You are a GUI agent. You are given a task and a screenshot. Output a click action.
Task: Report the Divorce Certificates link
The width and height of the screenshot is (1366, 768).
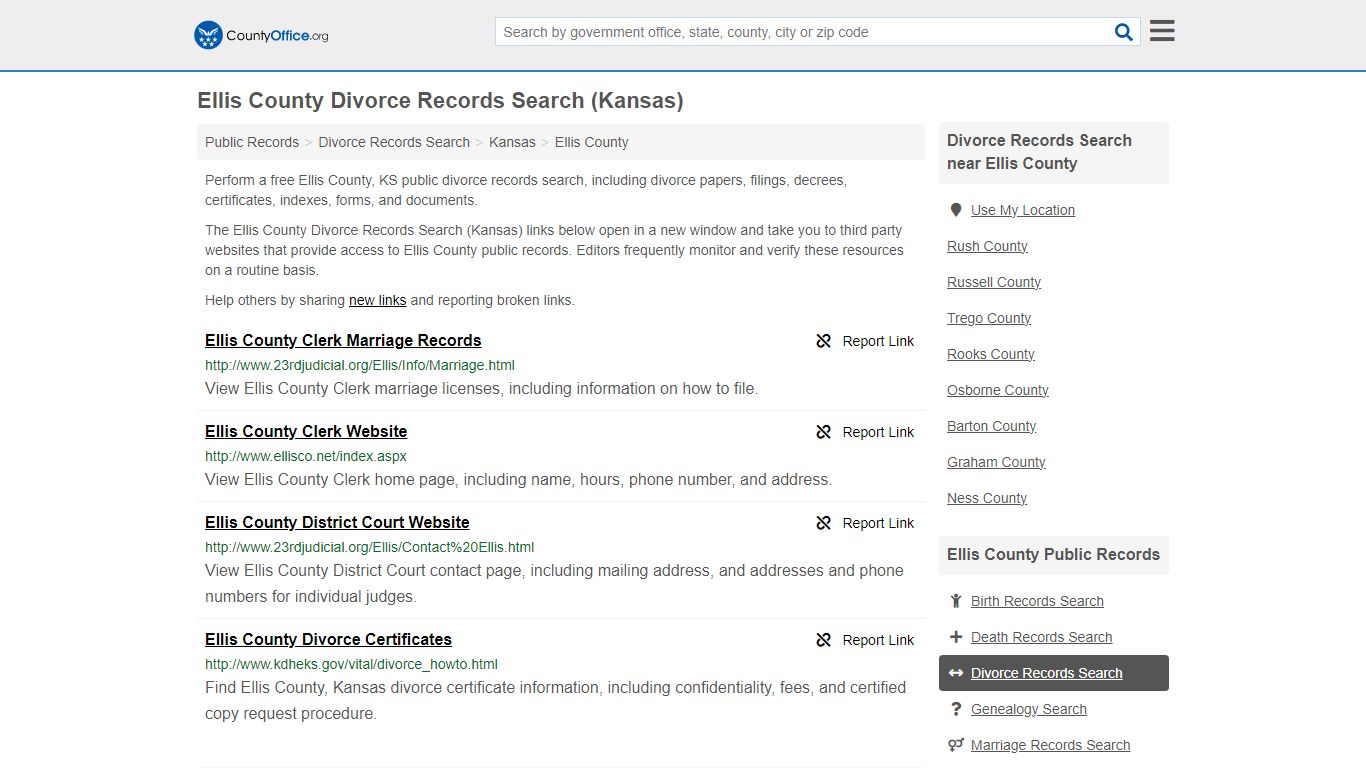[x=865, y=640]
